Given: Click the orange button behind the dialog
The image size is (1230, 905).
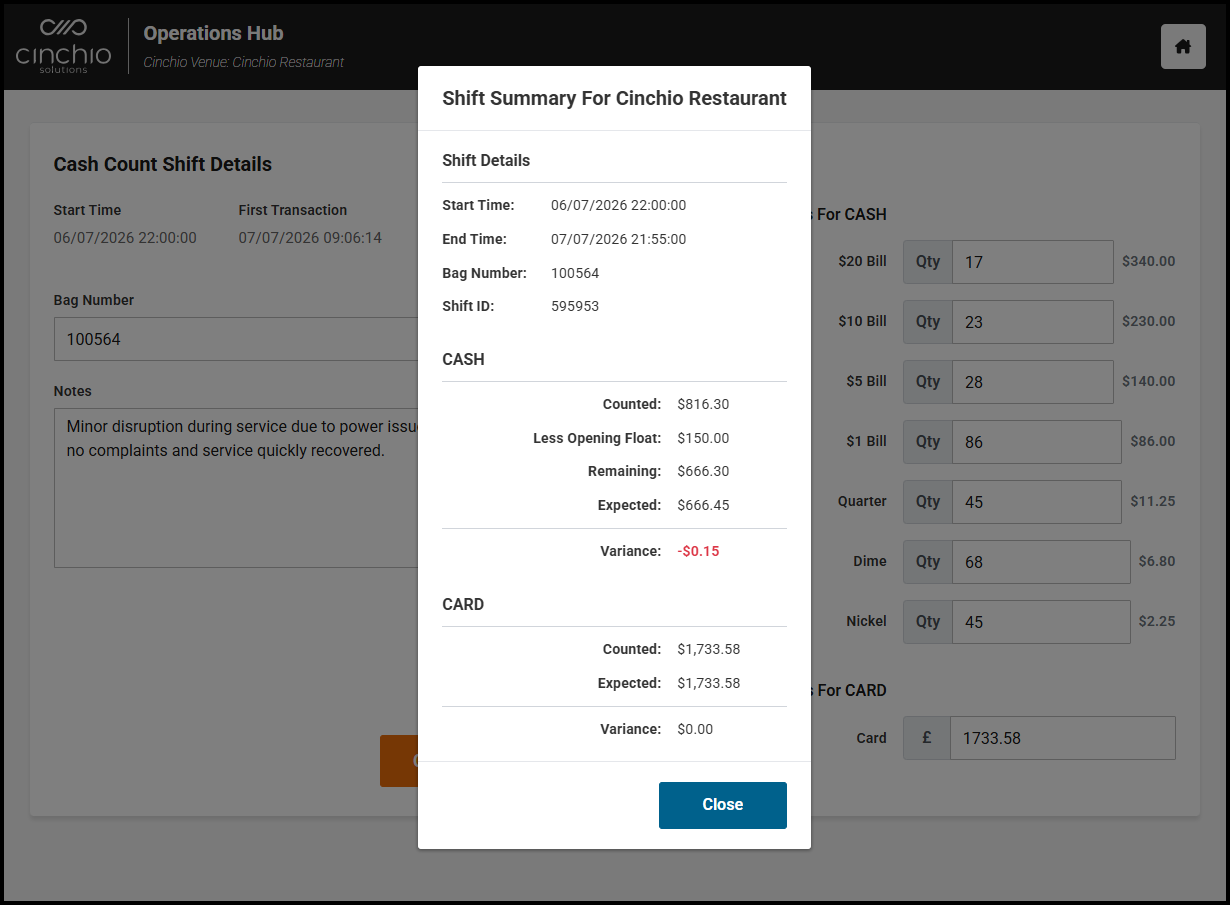Looking at the screenshot, I should click(399, 761).
